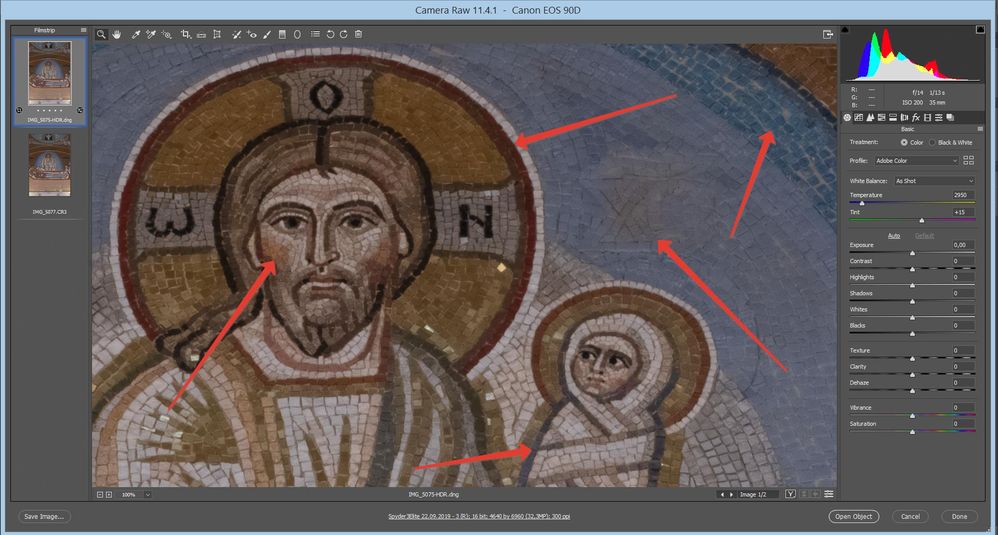Screen dimensions: 998x535
Task: Open the profile browser grid icon
Action: click(x=969, y=160)
